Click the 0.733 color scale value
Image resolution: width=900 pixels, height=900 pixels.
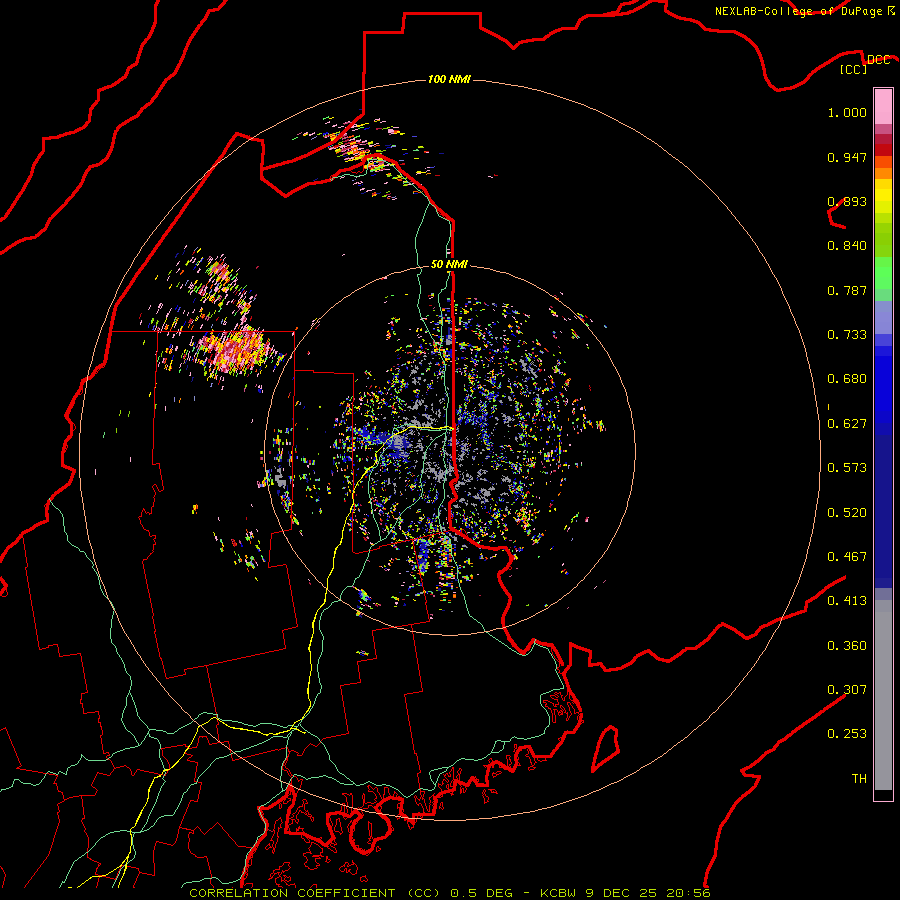[x=847, y=335]
